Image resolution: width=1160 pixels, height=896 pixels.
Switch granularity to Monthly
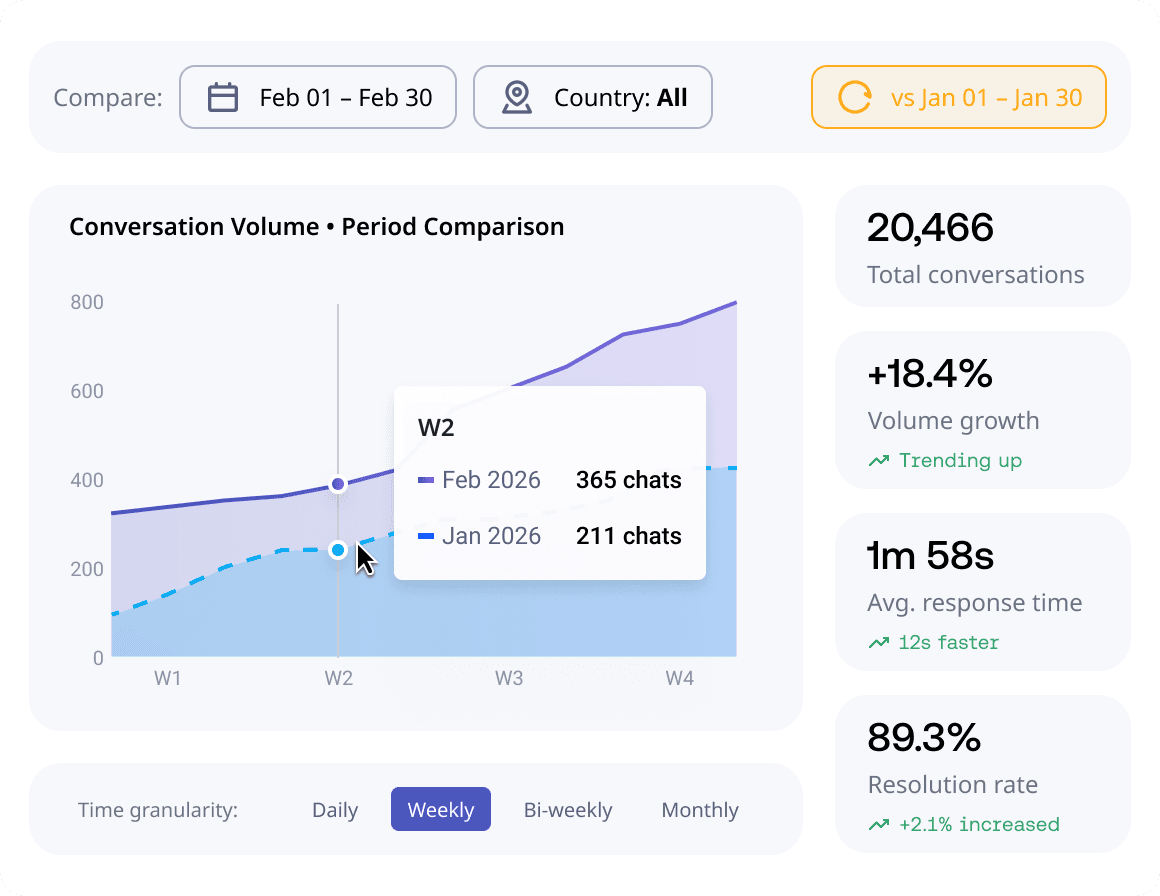[x=700, y=810]
